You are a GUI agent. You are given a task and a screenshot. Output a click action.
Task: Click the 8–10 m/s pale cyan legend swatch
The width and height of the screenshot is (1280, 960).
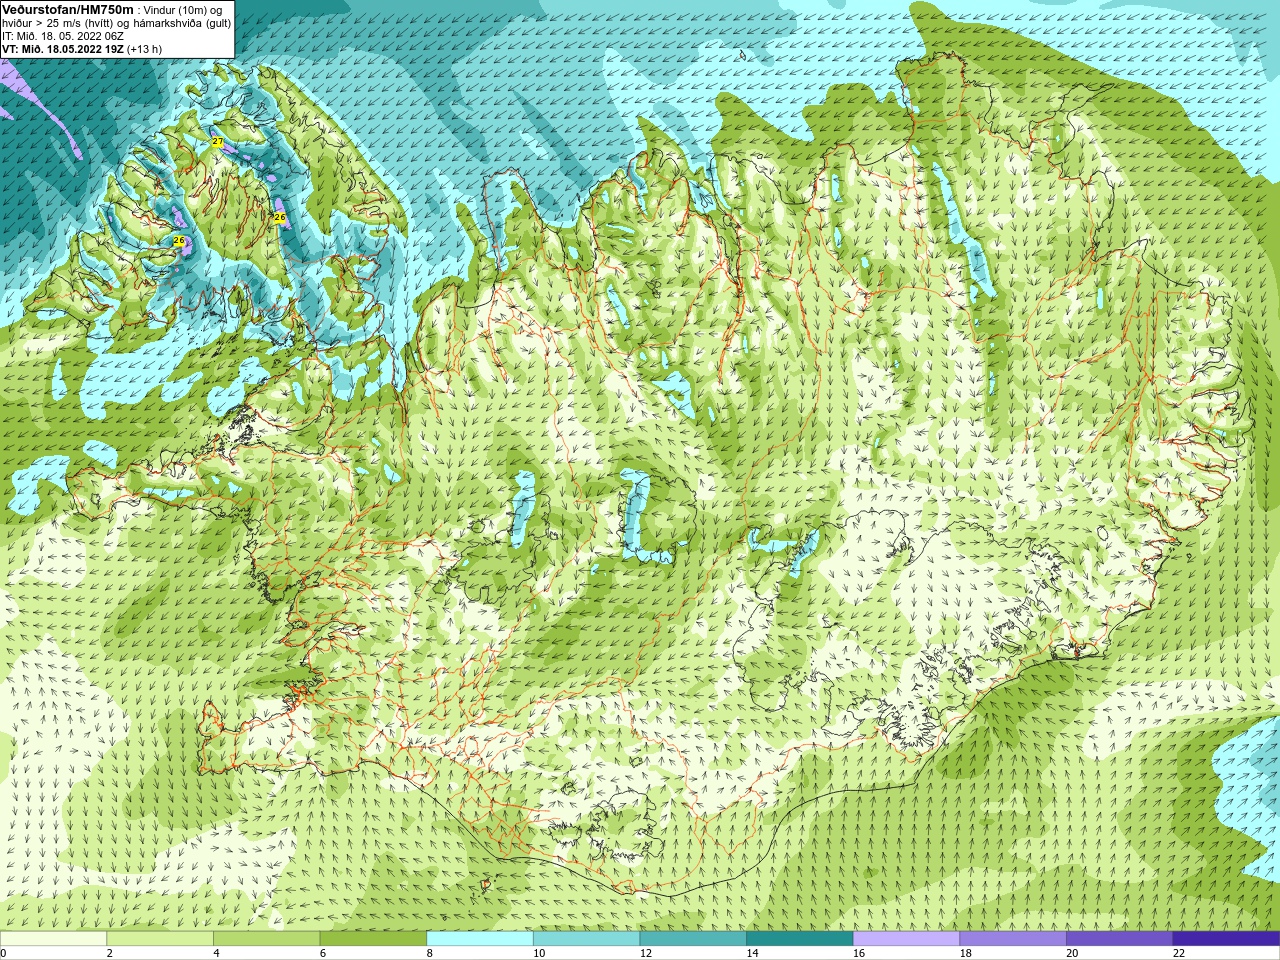(x=480, y=939)
